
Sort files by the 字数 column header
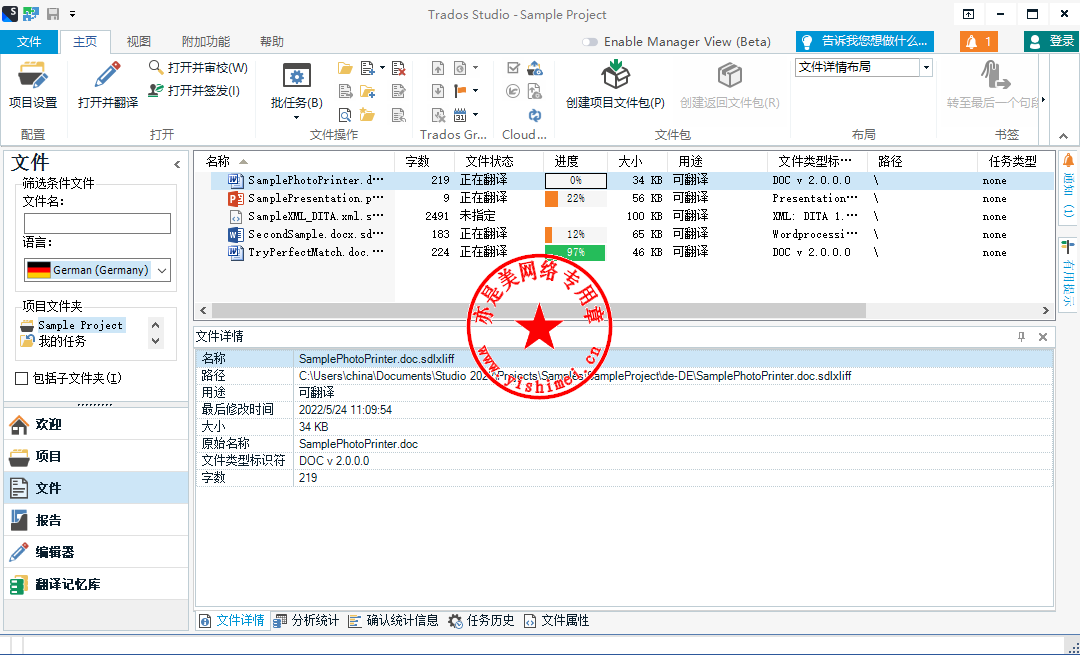tap(424, 161)
